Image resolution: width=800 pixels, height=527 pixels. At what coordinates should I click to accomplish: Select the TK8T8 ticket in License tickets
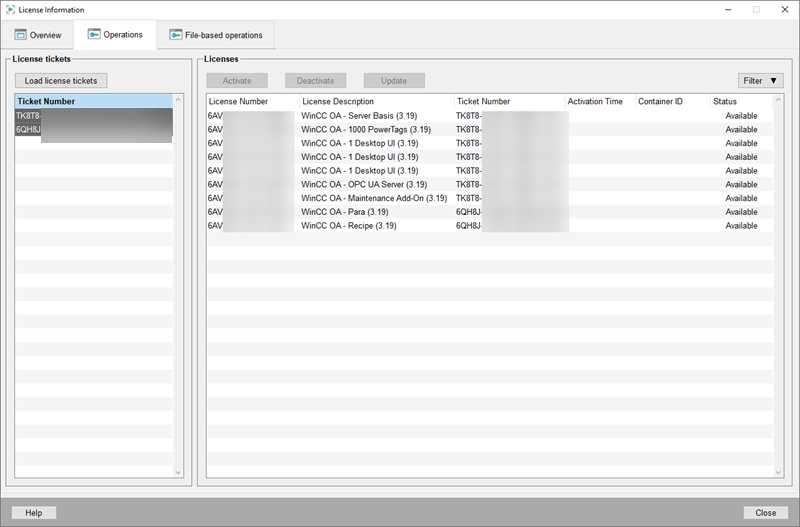(94, 115)
